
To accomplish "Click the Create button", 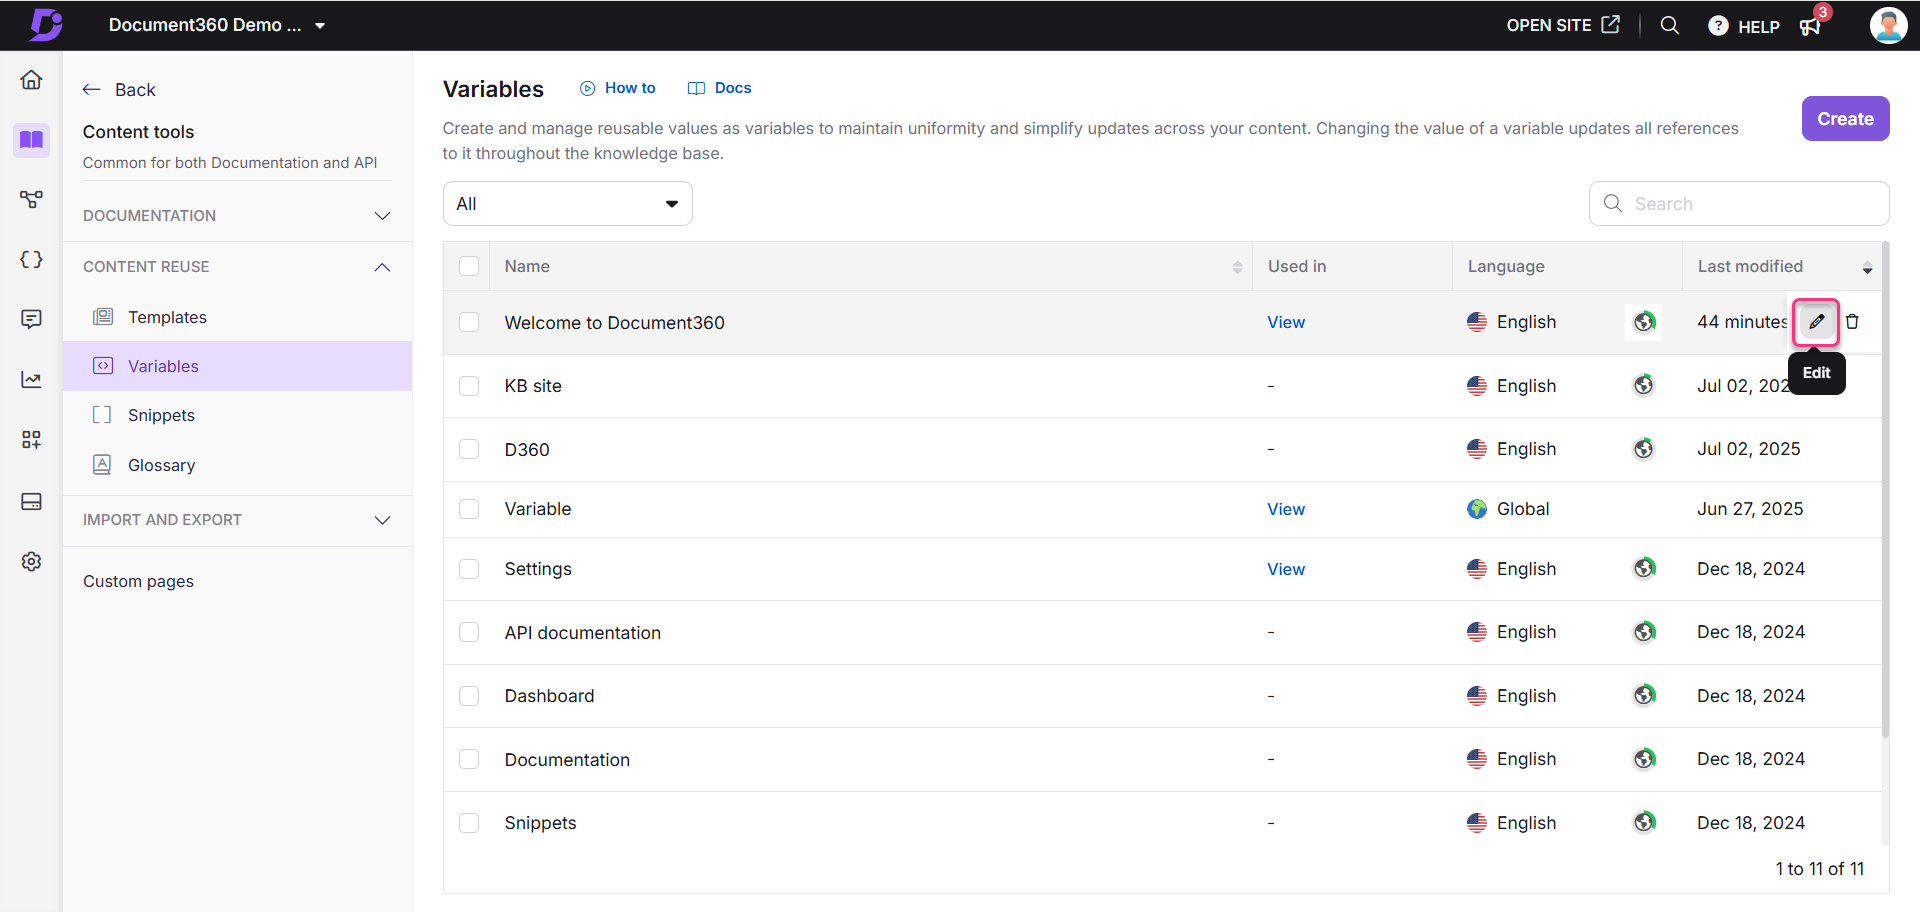I will click(1845, 119).
